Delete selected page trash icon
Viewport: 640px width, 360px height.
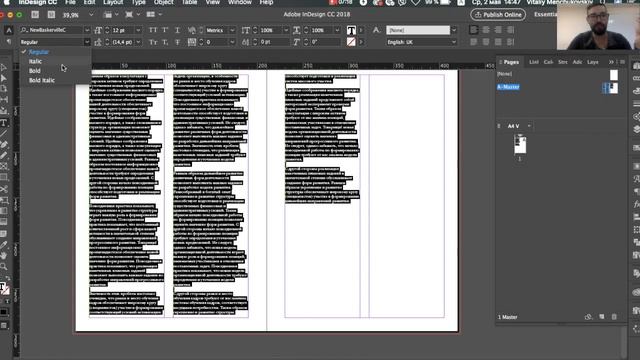[x=614, y=317]
